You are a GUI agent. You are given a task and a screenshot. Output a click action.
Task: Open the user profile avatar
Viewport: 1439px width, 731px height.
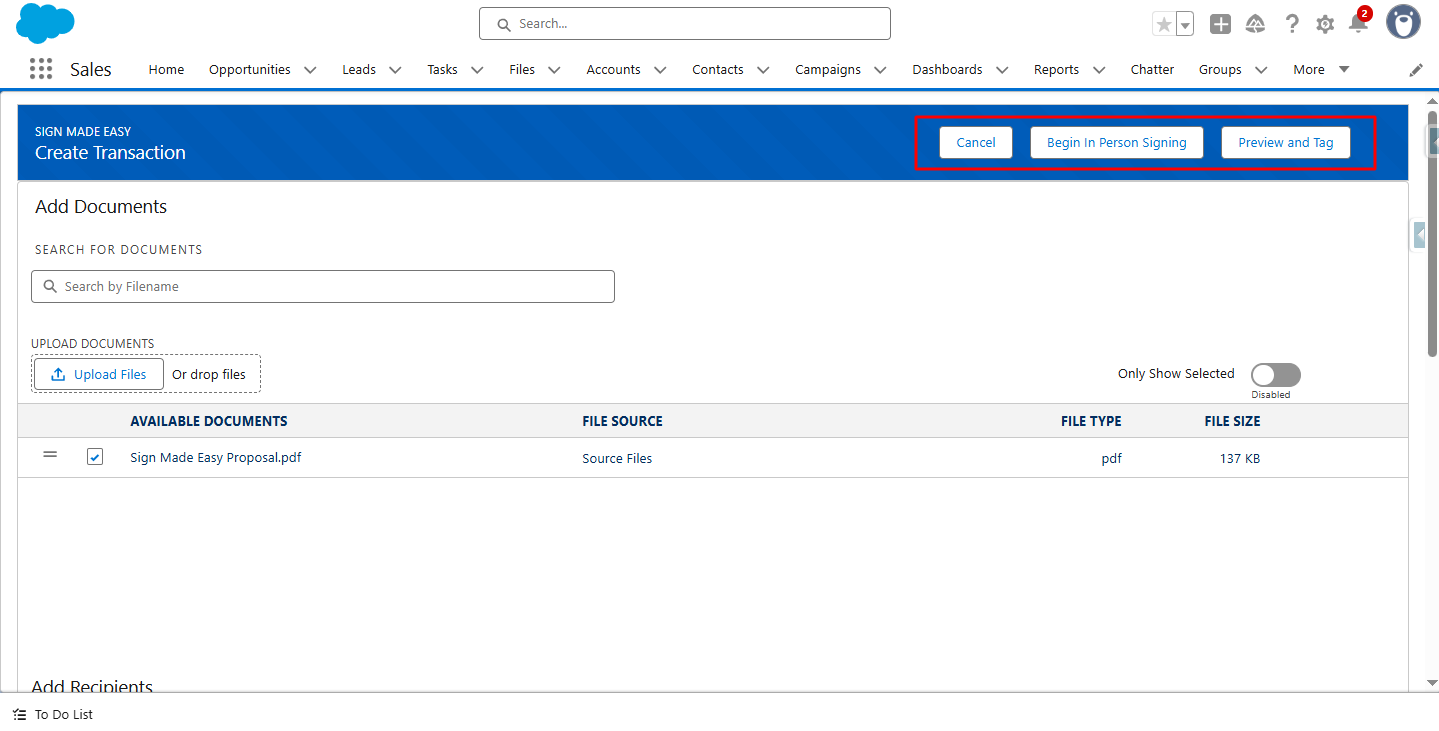1403,22
